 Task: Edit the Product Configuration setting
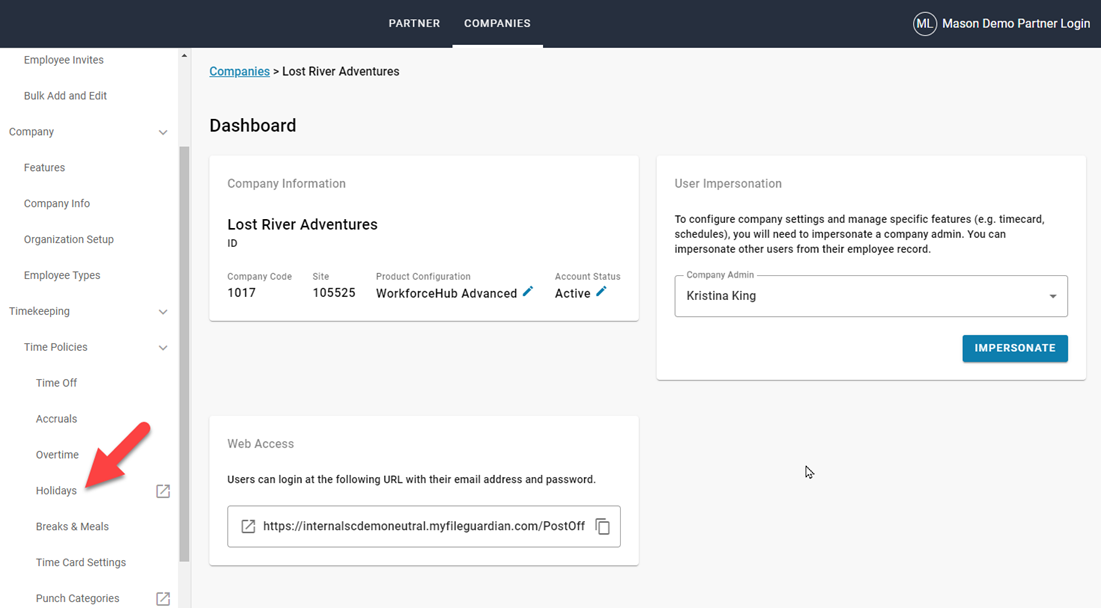click(528, 292)
